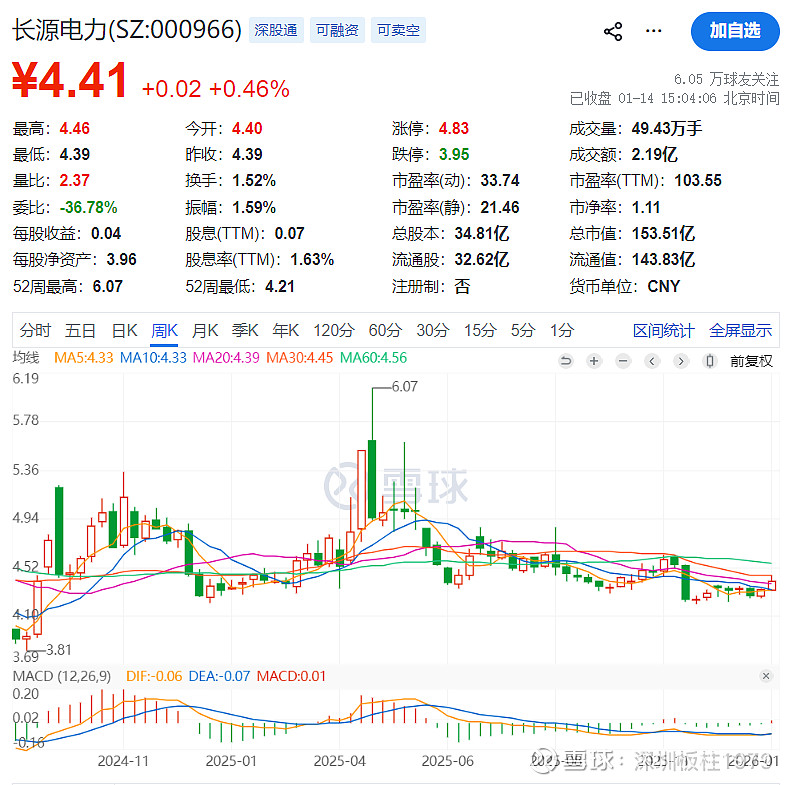
Task: Open 区间统计 range statistics
Action: 664,331
